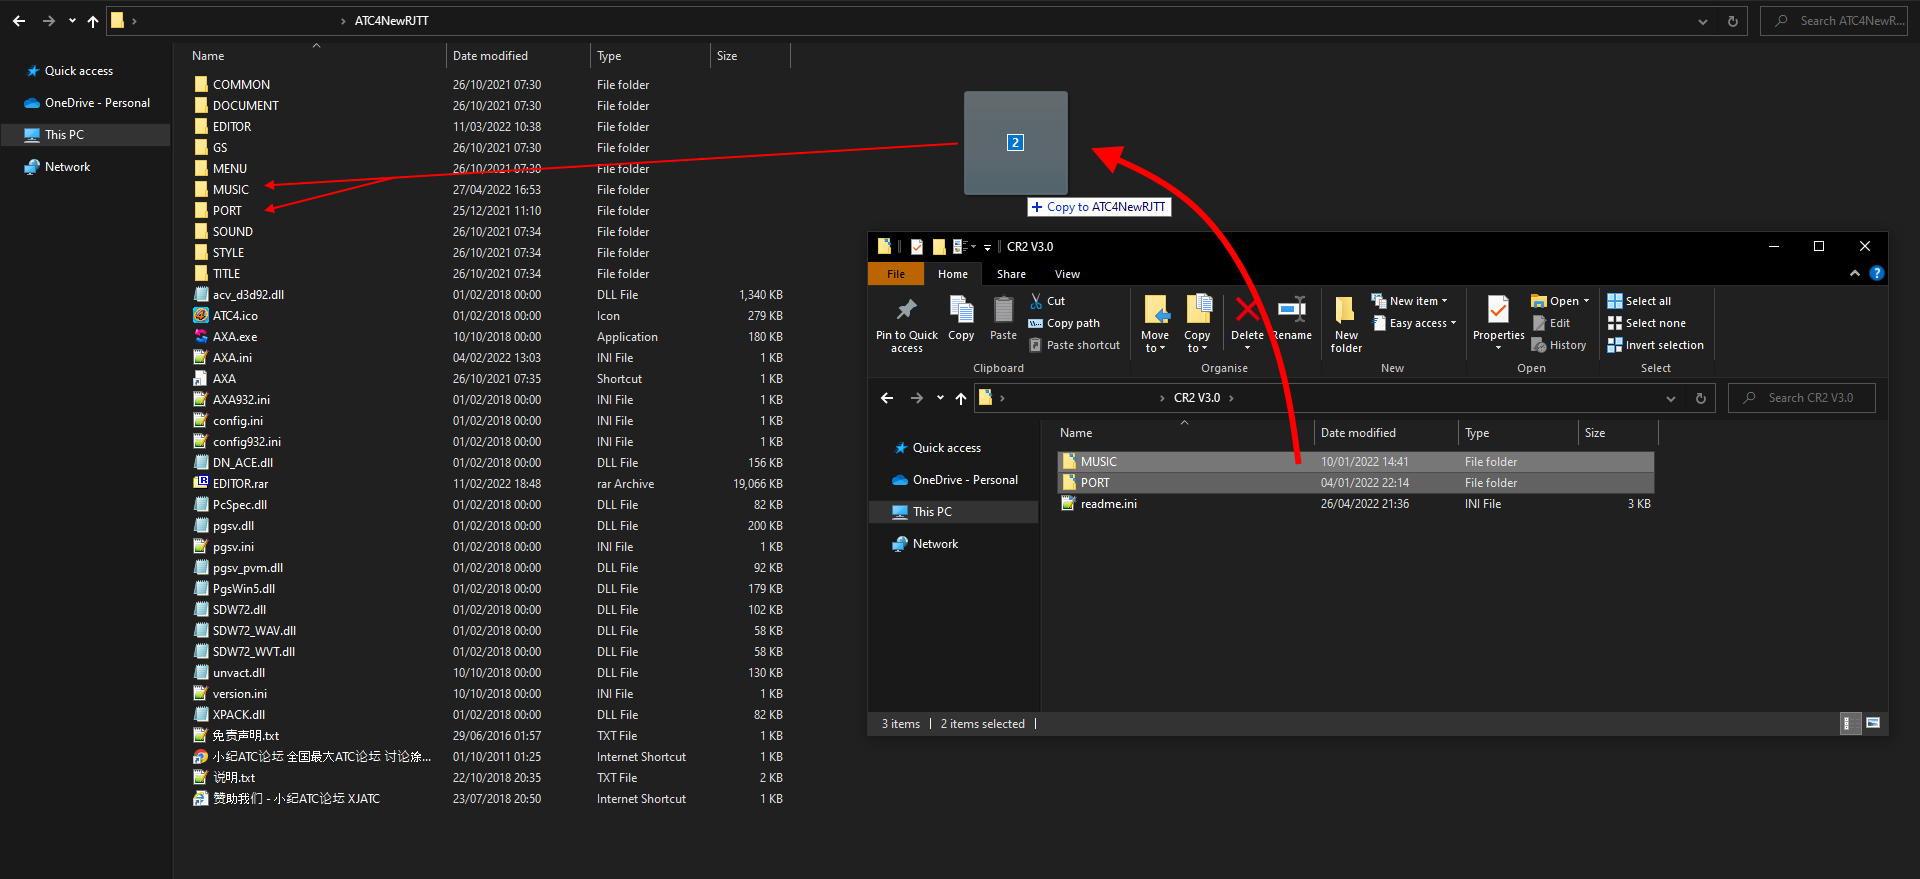
Task: Click Copy path in the ribbon
Action: 1064,323
